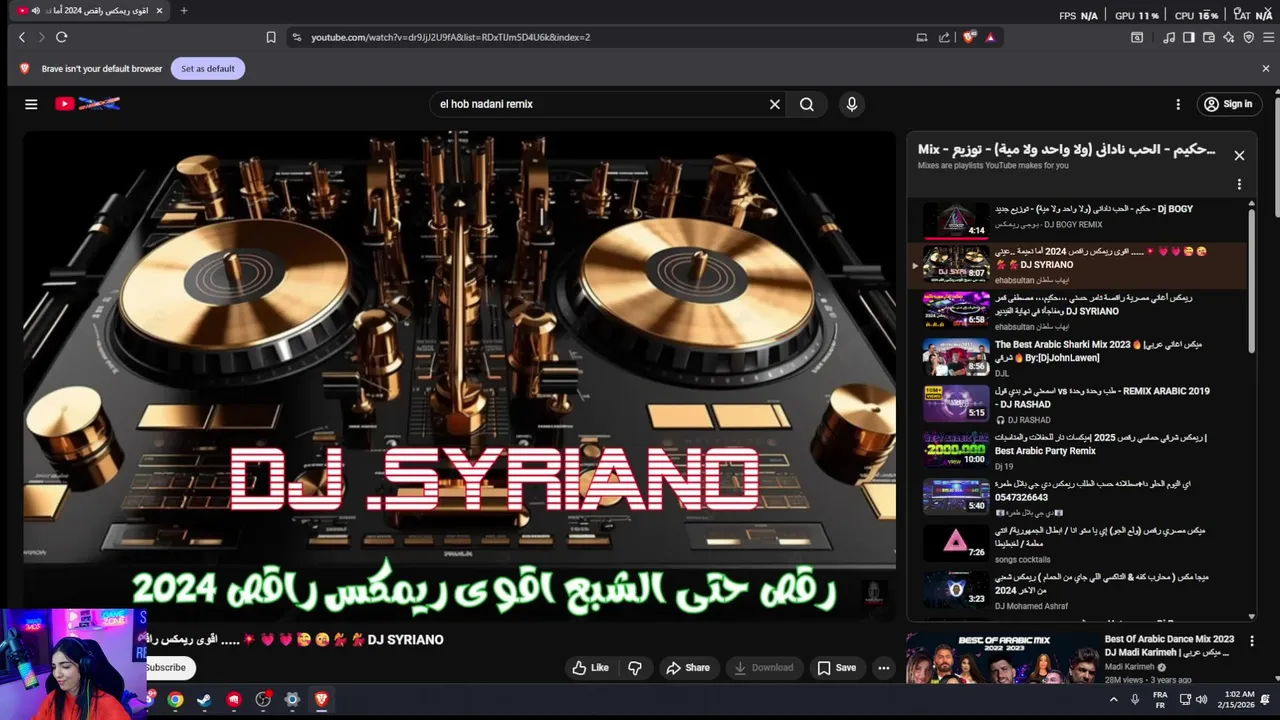Play the Dj BOGY 4:14 playlist video
Viewport: 1280px width, 720px height.
point(1078,220)
